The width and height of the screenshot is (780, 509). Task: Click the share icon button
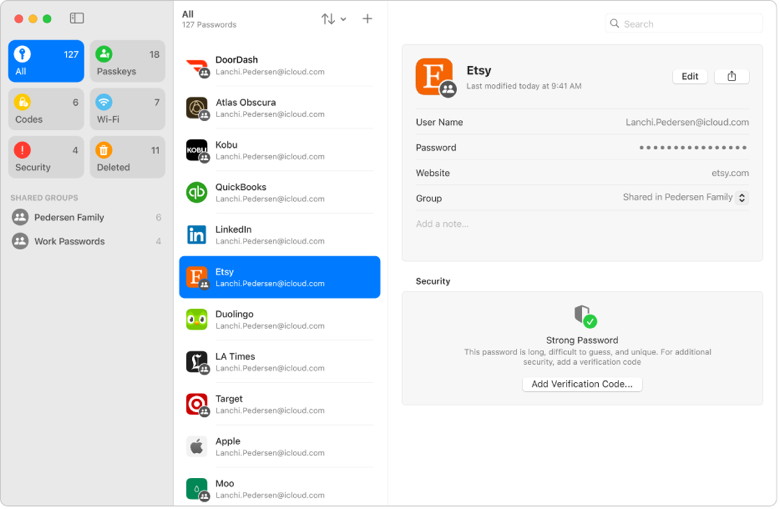click(x=731, y=76)
